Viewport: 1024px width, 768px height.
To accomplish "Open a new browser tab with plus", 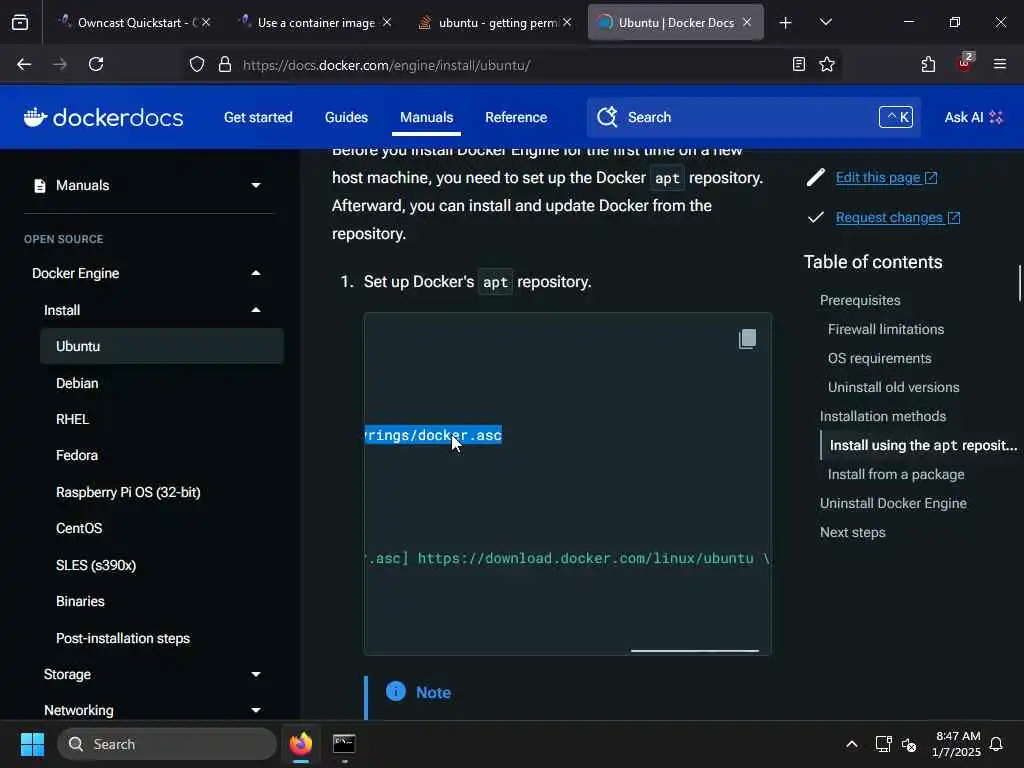I will click(x=786, y=23).
